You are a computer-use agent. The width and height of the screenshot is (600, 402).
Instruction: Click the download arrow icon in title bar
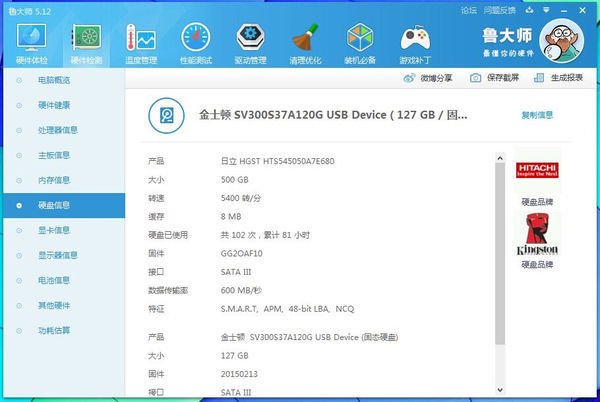(529, 10)
